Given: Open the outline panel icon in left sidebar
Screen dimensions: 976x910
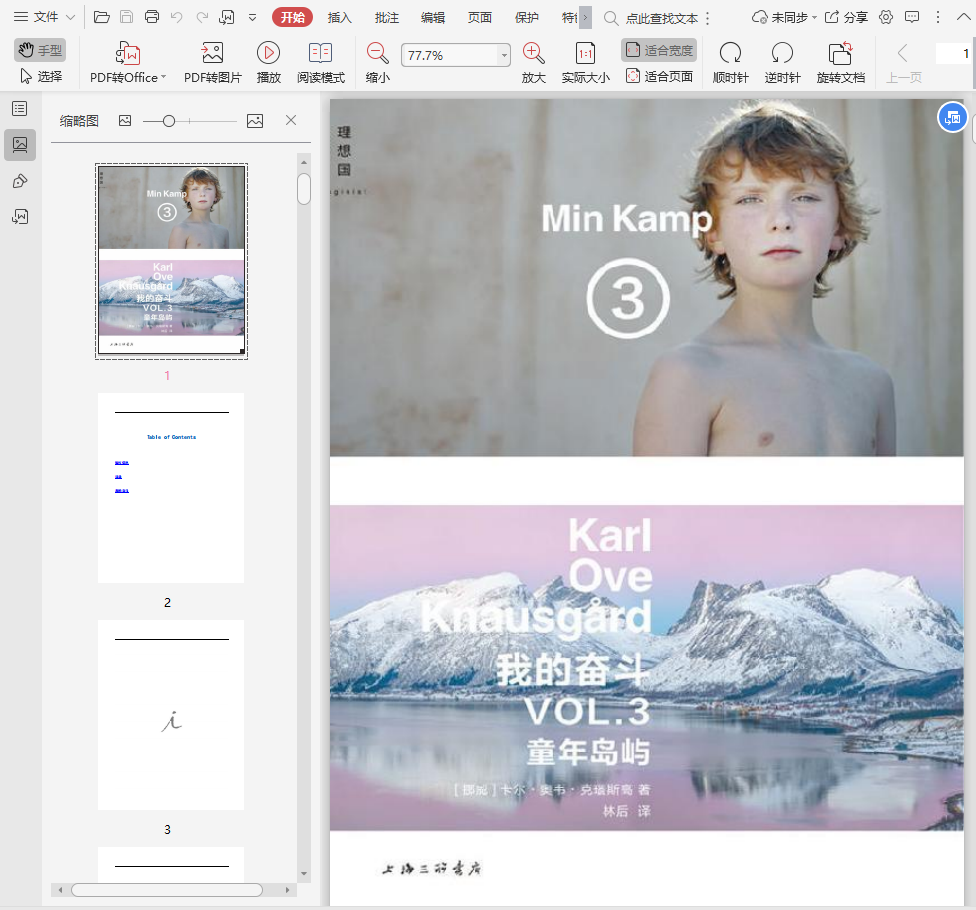Looking at the screenshot, I should [x=20, y=109].
